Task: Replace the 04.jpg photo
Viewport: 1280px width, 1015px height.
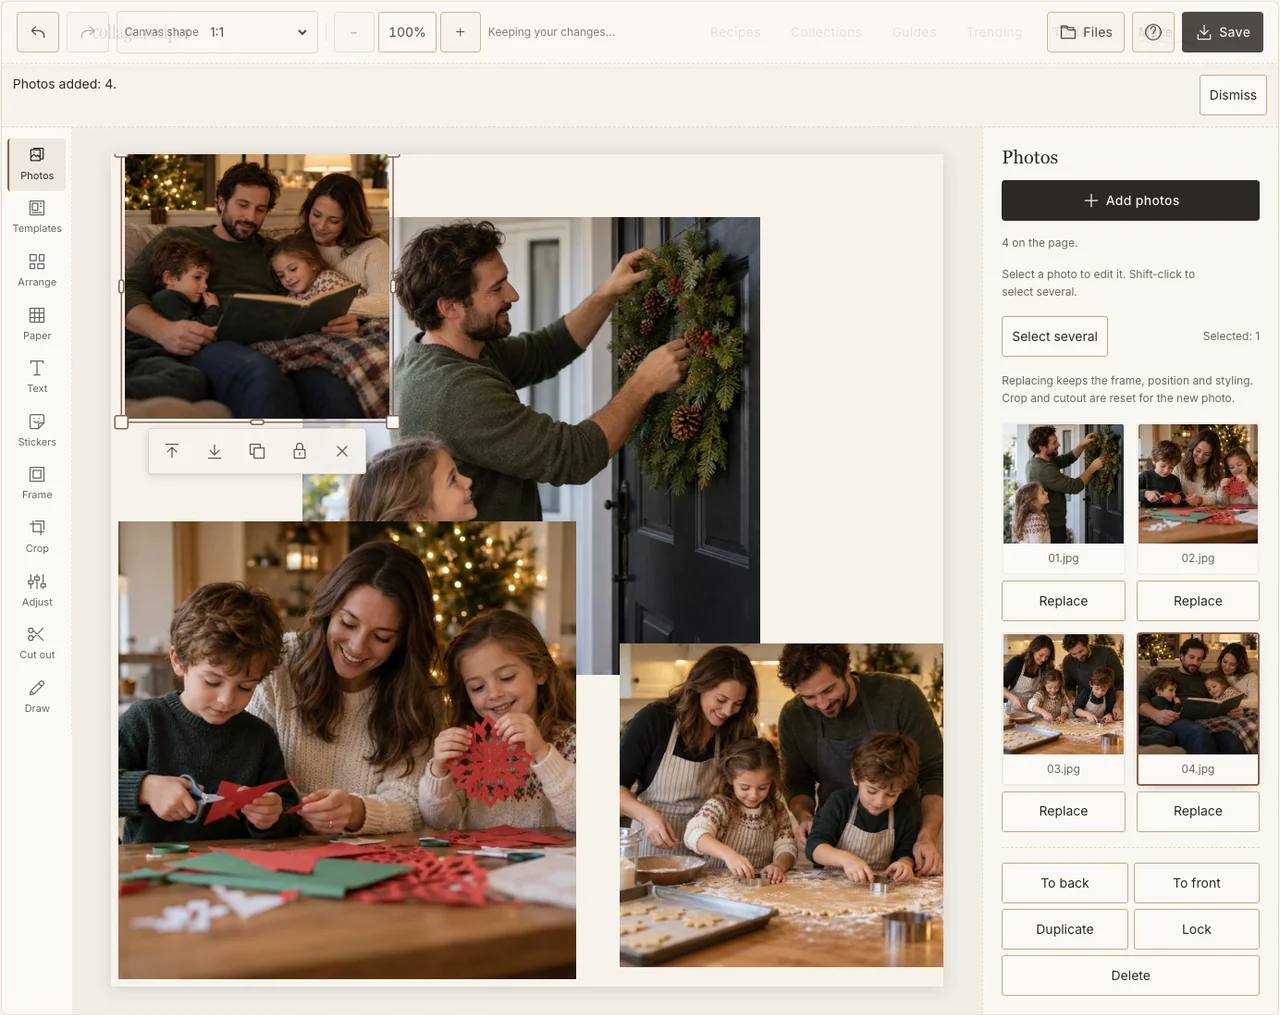Action: 1198,811
